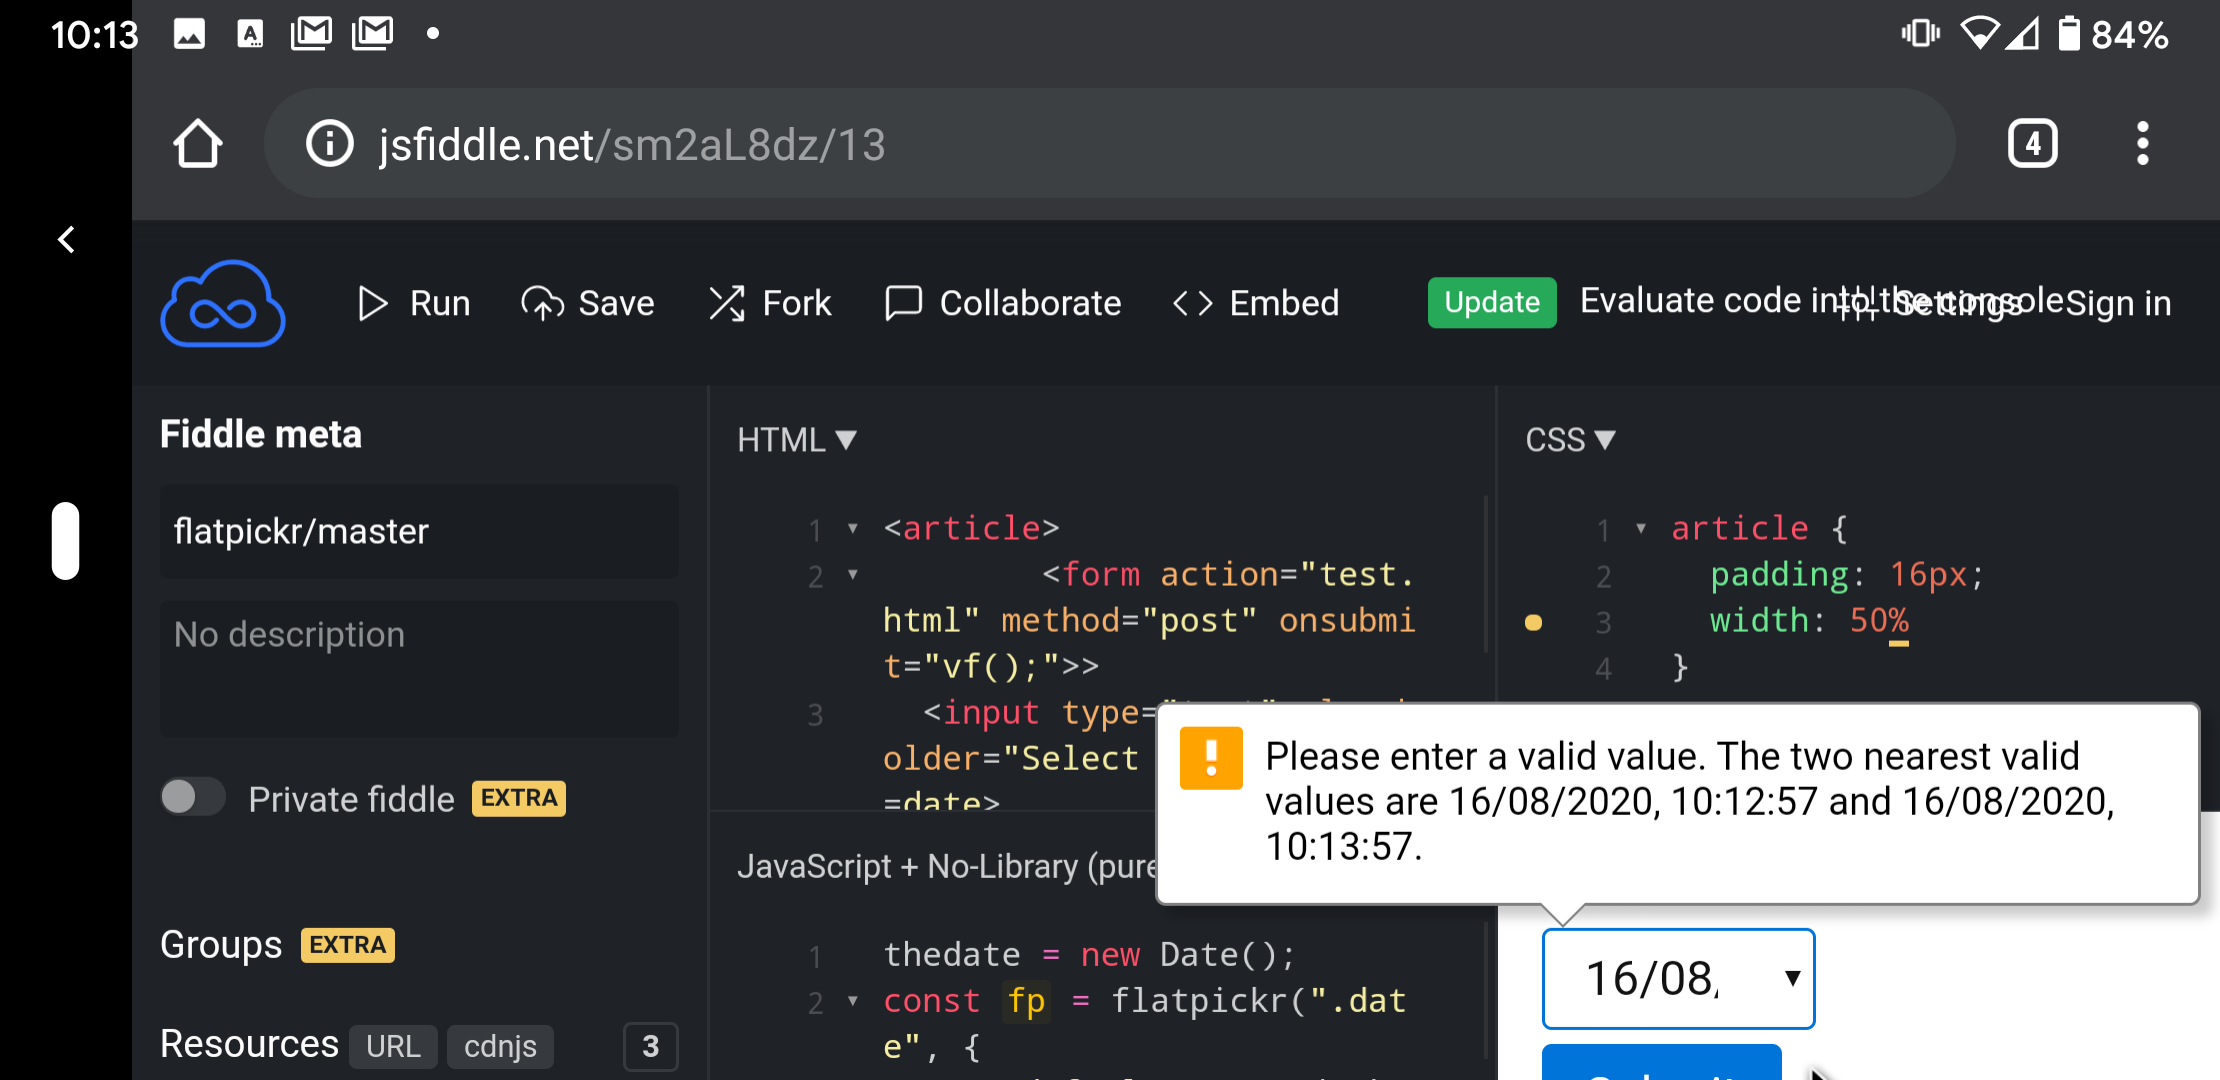Click the Groups heading

coord(221,945)
